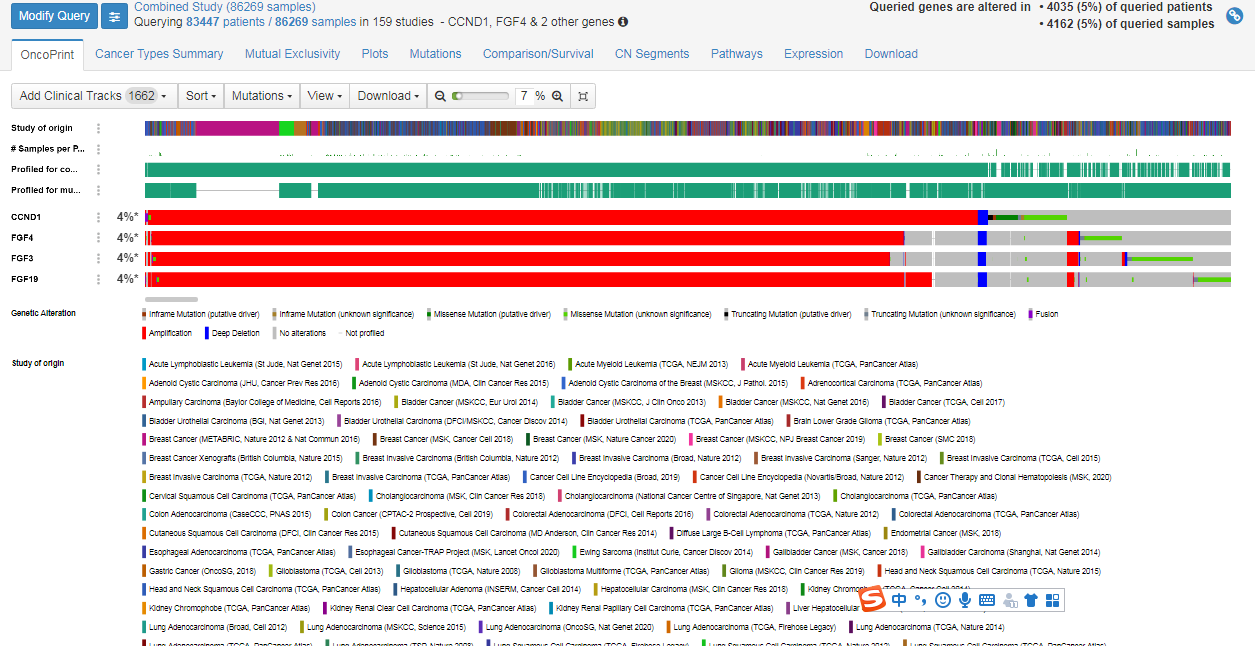Toggle the Sogou microphone voice input
Screen dimensions: 1255x646
pyautogui.click(x=965, y=600)
